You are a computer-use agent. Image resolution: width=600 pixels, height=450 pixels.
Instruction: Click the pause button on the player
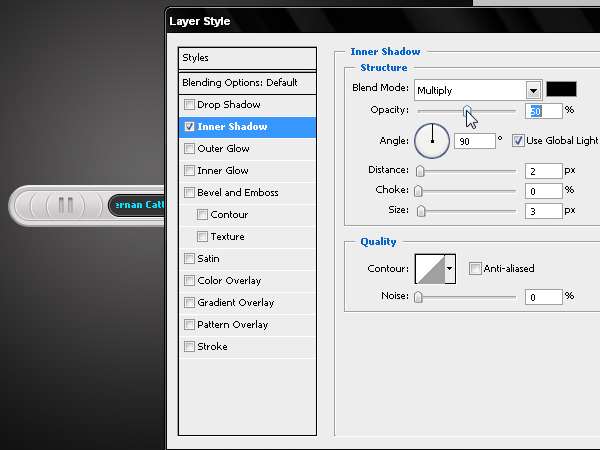(66, 205)
